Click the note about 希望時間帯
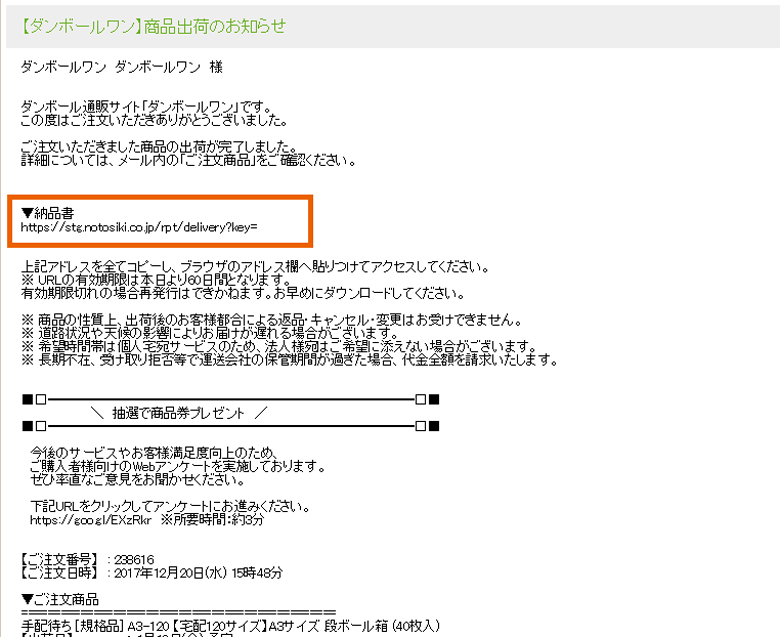The height and width of the screenshot is (637, 780). [279, 346]
